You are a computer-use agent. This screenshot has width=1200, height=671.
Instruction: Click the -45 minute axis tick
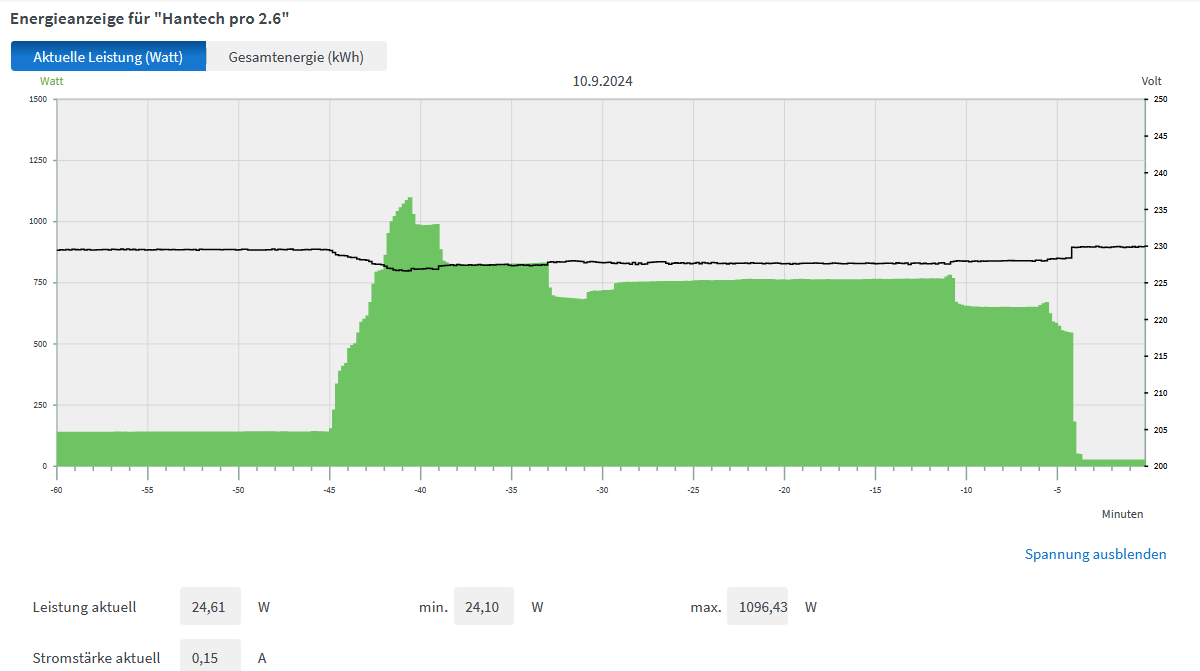[329, 489]
